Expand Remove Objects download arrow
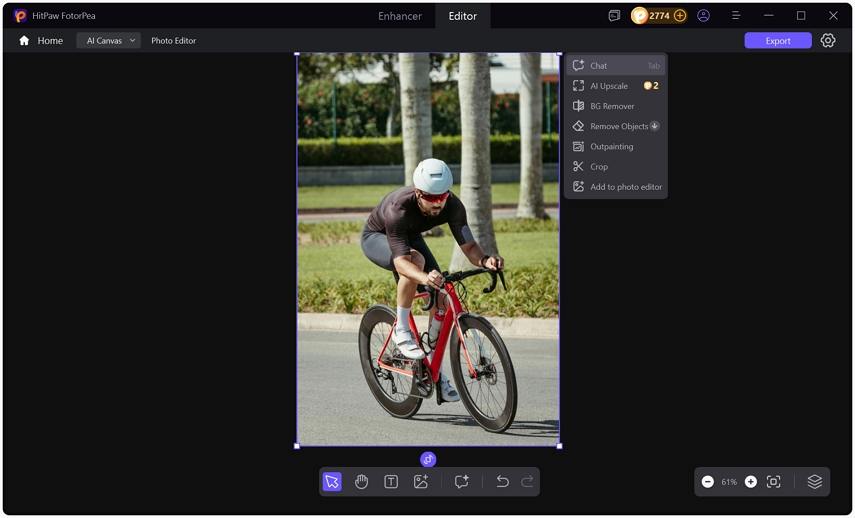 coord(655,126)
